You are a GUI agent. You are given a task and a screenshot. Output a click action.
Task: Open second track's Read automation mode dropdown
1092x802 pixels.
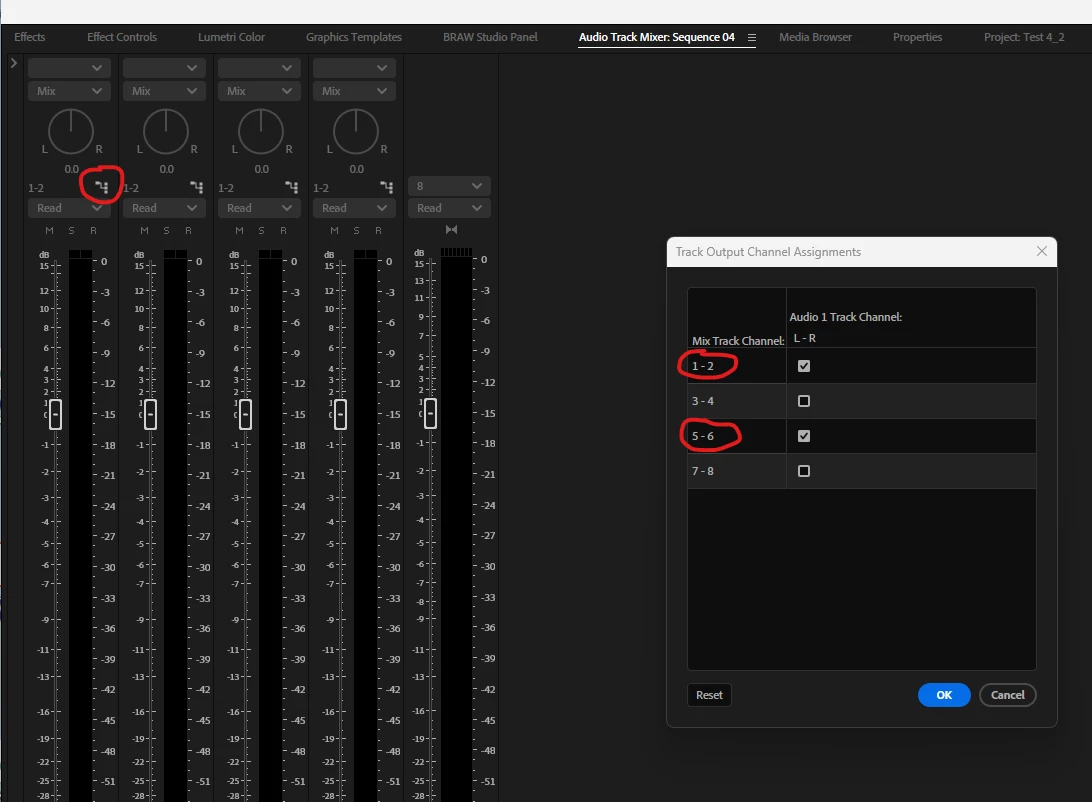163,208
